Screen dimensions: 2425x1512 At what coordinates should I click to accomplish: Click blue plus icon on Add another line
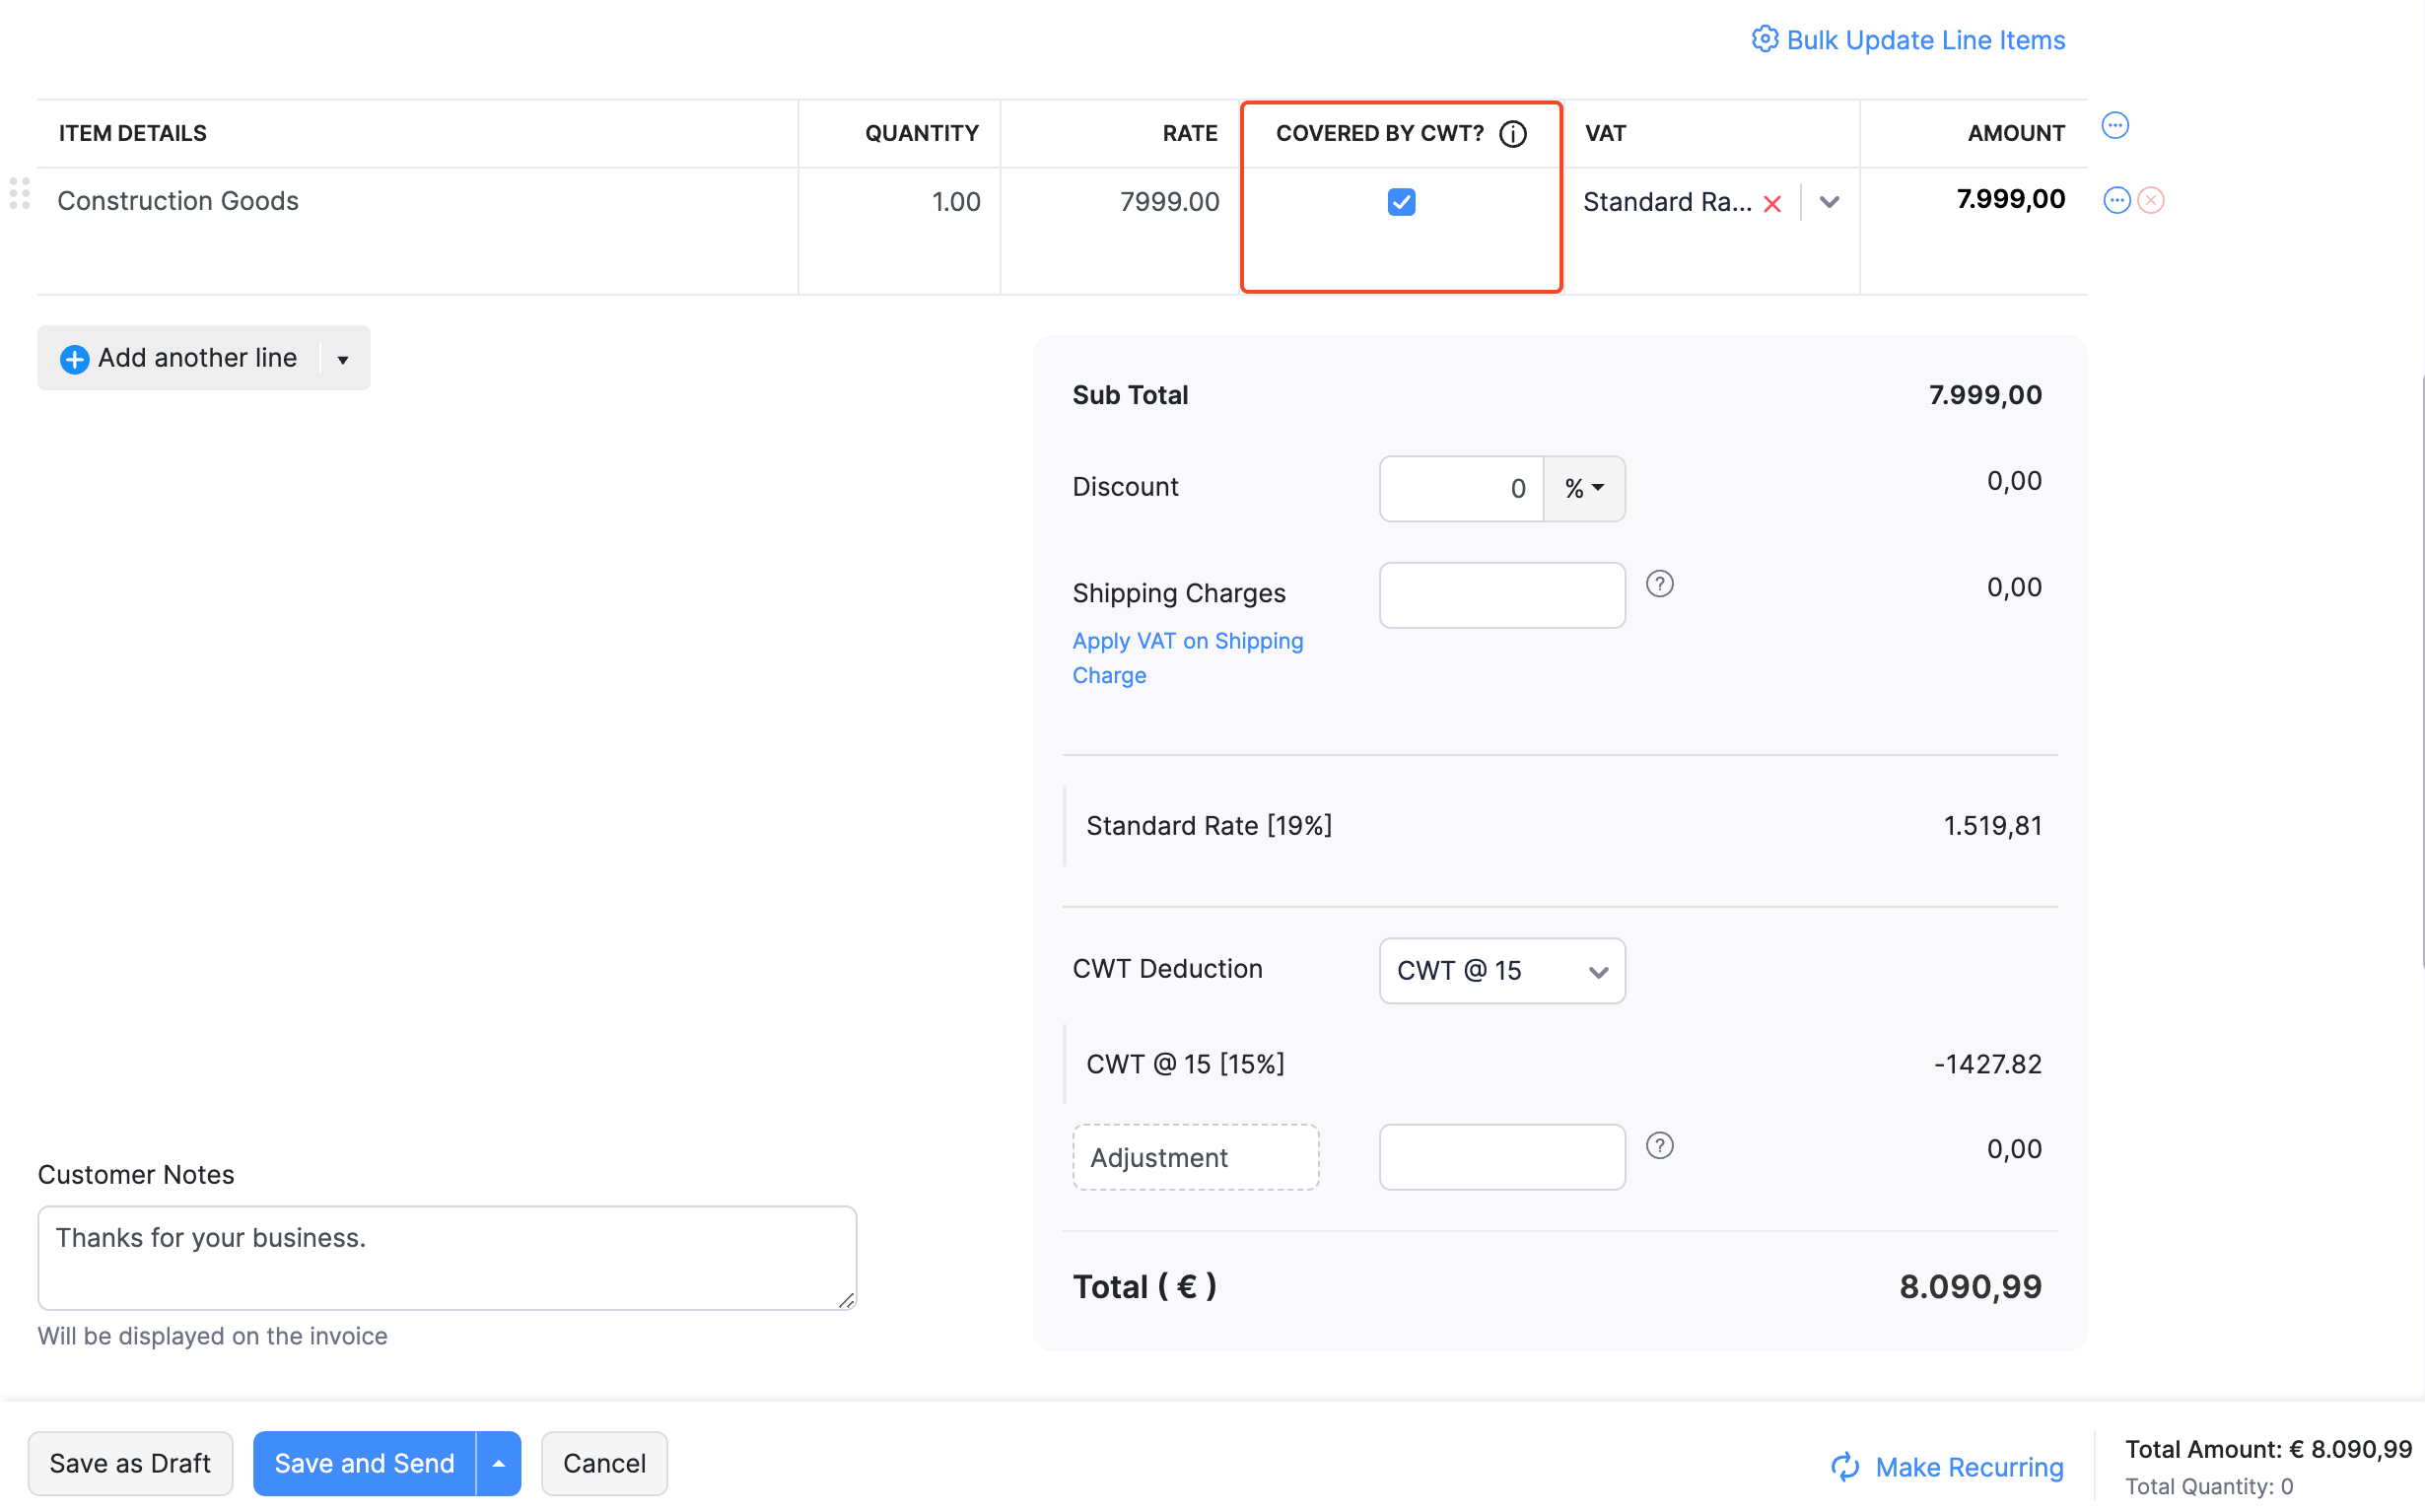point(74,359)
